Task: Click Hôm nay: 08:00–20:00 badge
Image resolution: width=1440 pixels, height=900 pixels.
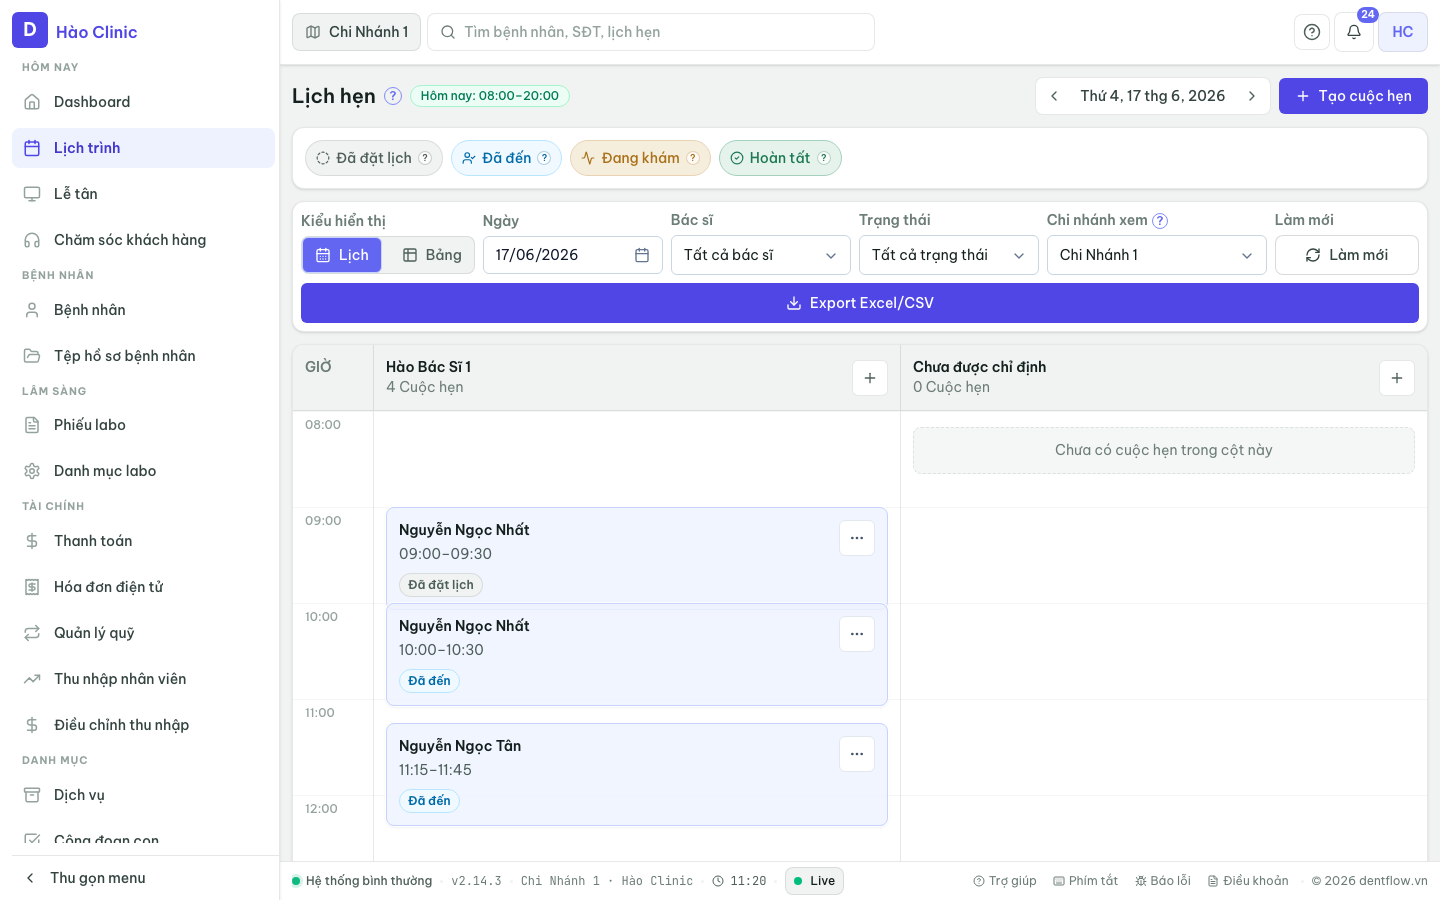Action: 490,96
